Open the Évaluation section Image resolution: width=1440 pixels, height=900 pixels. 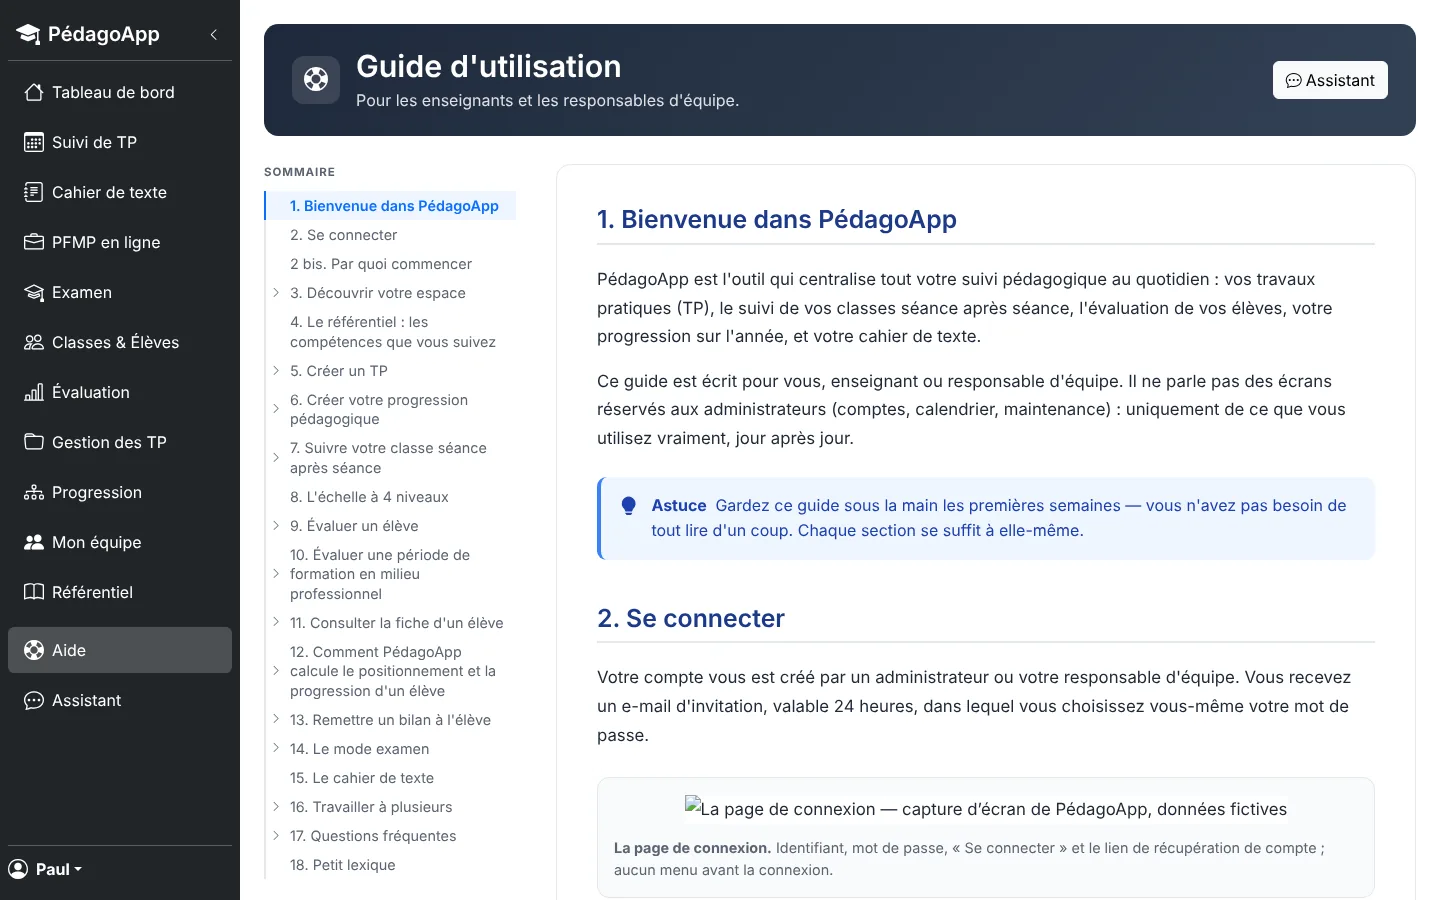(x=120, y=392)
